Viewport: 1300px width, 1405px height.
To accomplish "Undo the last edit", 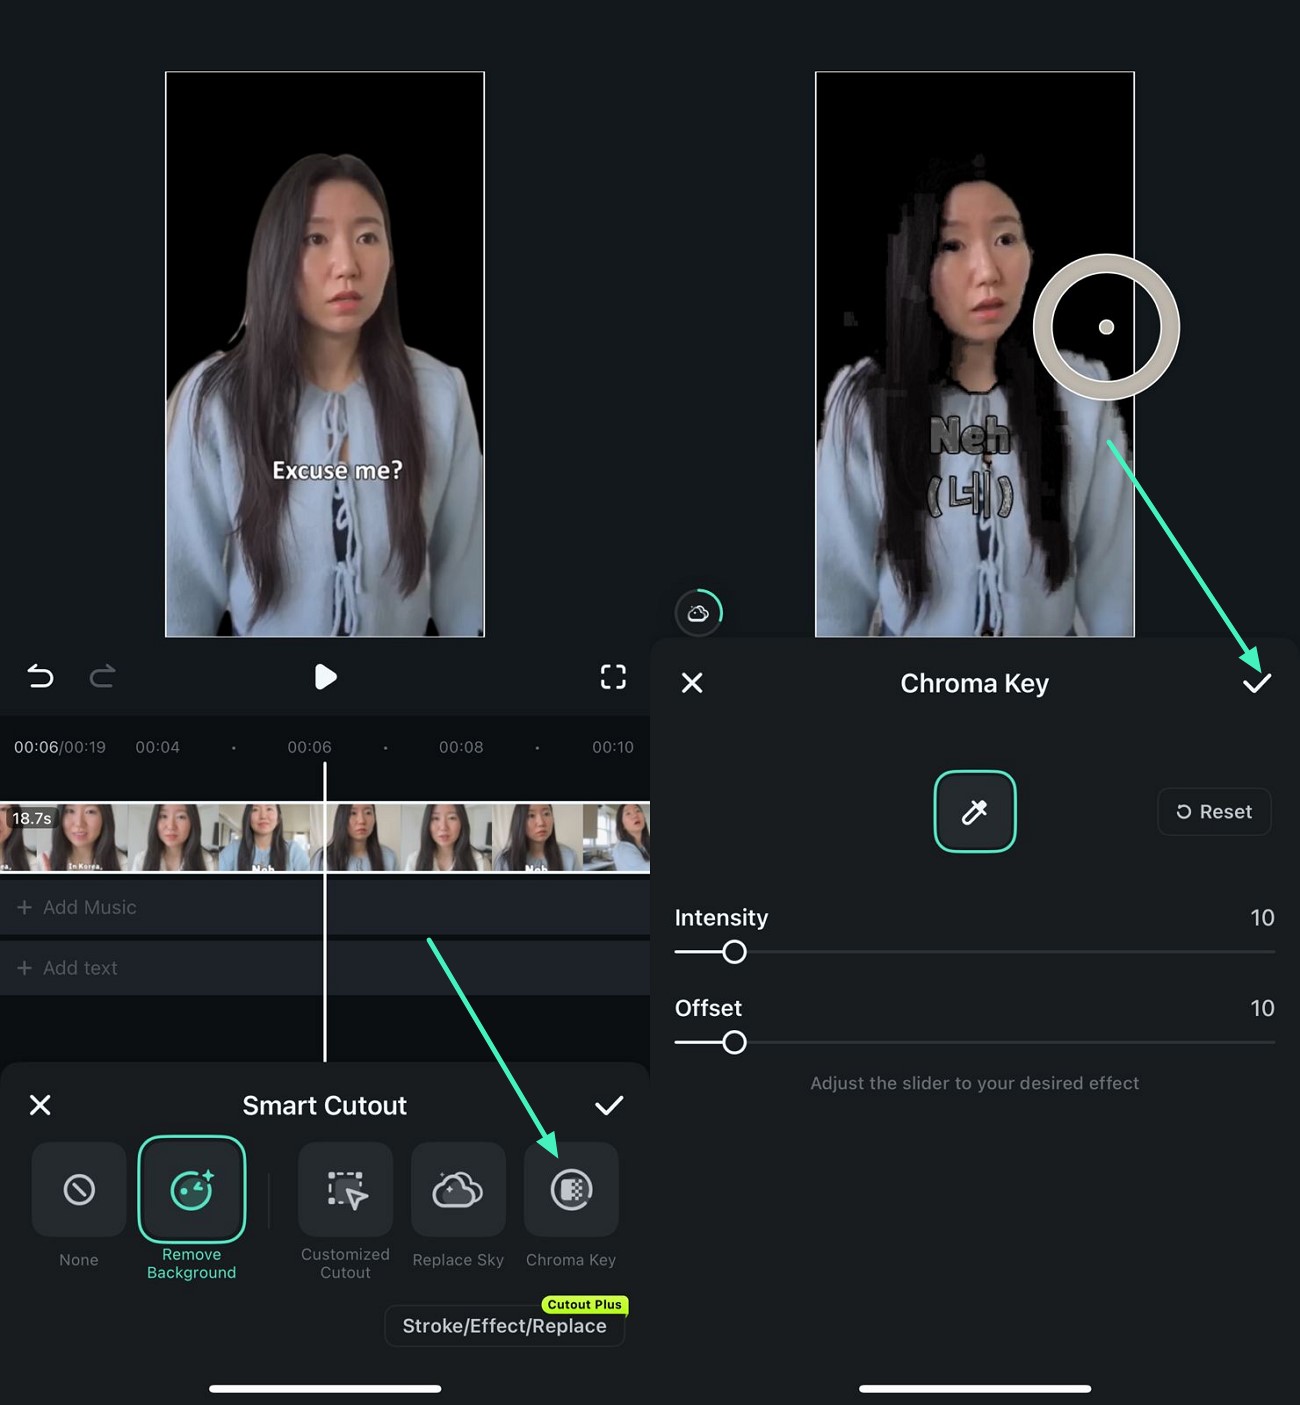I will click(x=40, y=677).
